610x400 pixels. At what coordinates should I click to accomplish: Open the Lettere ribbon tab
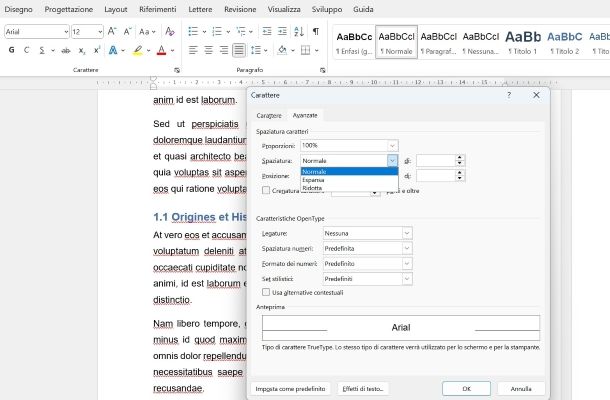pyautogui.click(x=200, y=9)
